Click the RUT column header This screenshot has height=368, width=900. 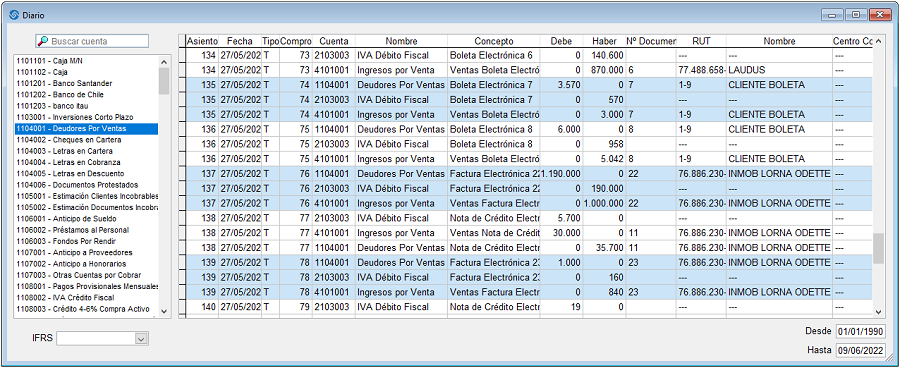(x=701, y=41)
